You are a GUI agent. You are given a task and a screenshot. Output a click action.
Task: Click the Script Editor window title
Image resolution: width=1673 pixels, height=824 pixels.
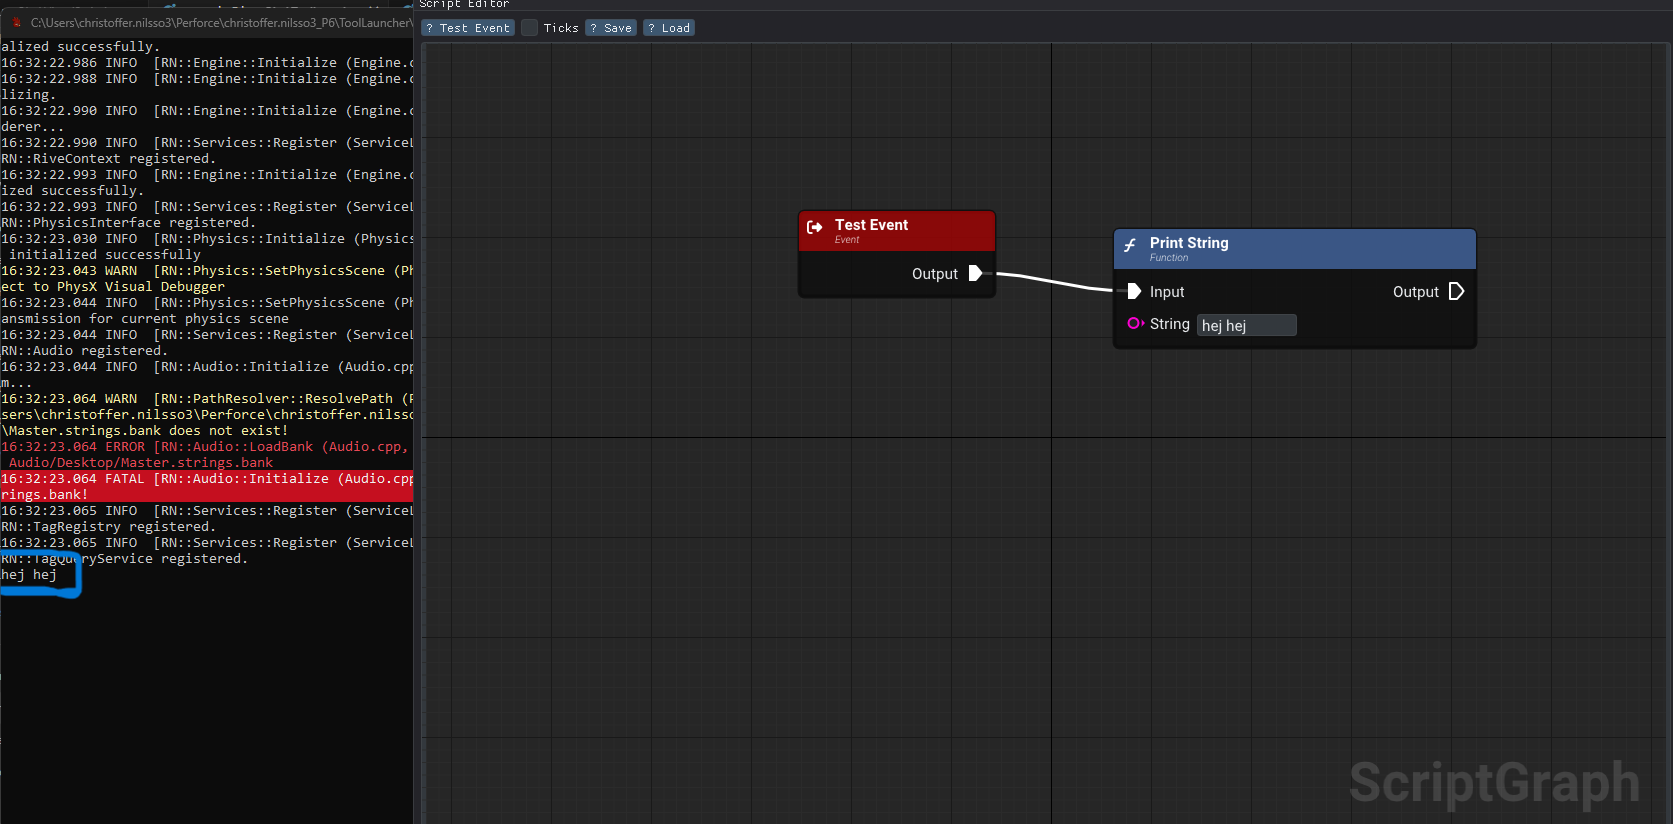point(464,5)
